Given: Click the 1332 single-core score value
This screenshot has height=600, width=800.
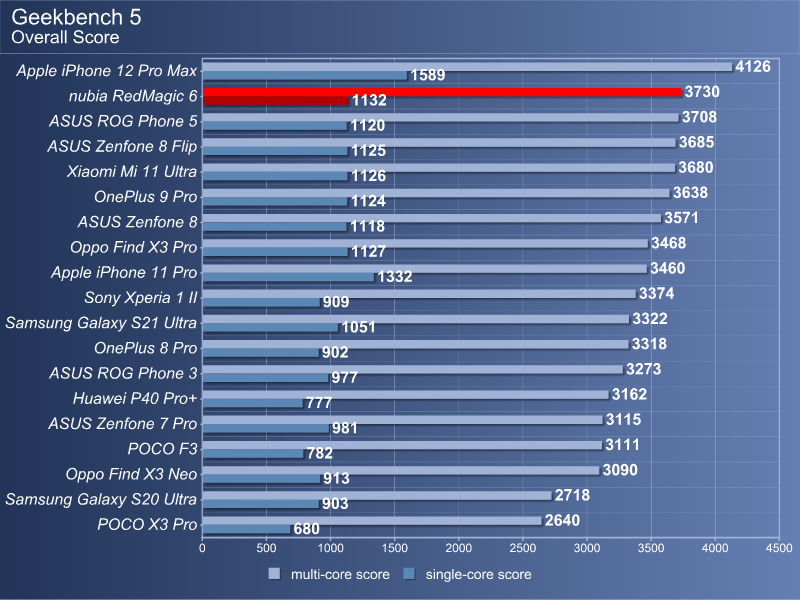Looking at the screenshot, I should (x=395, y=277).
